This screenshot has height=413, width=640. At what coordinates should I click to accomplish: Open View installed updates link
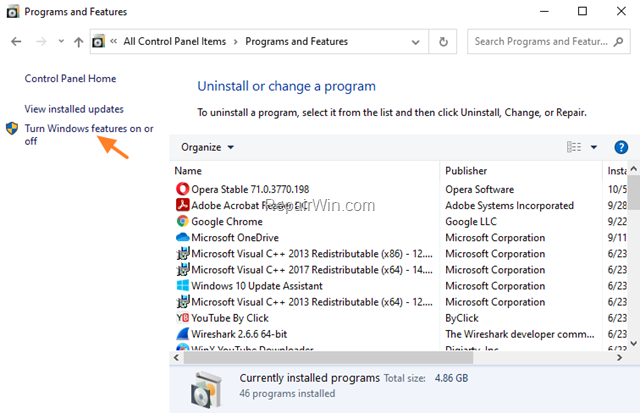point(74,109)
